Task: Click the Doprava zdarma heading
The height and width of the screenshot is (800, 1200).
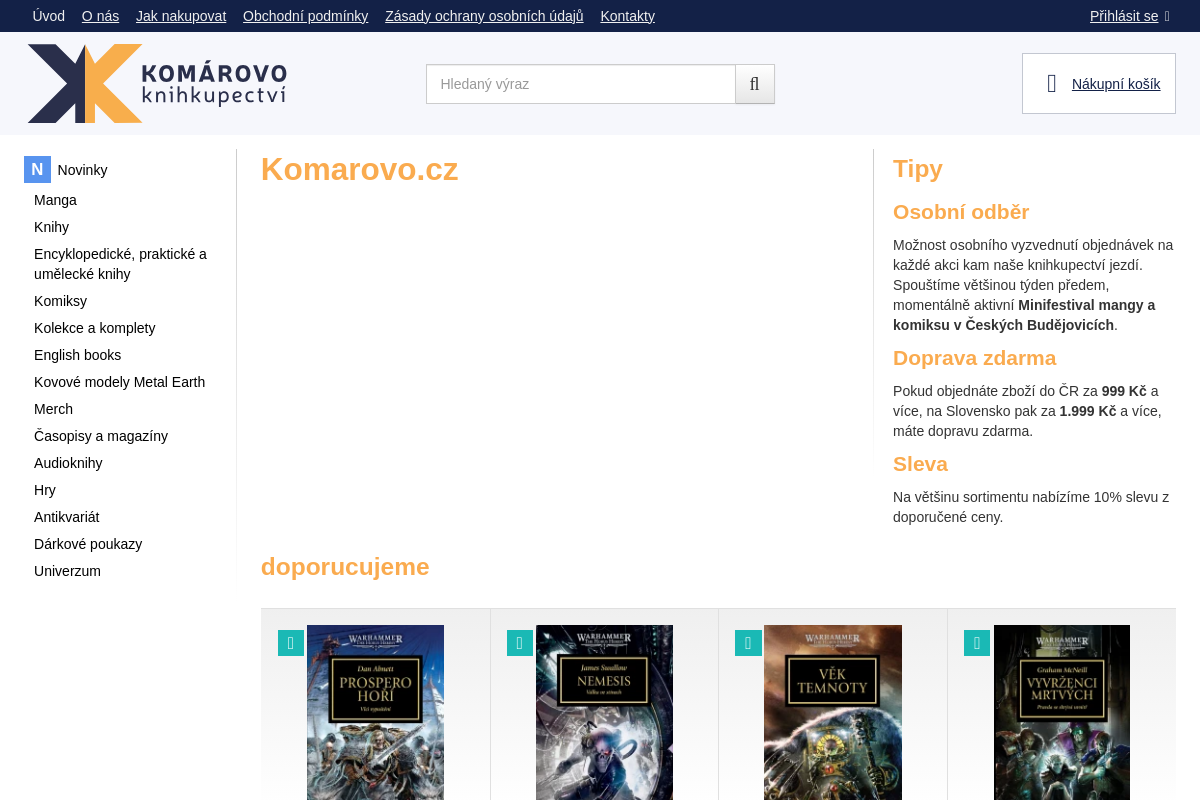Action: (x=974, y=358)
